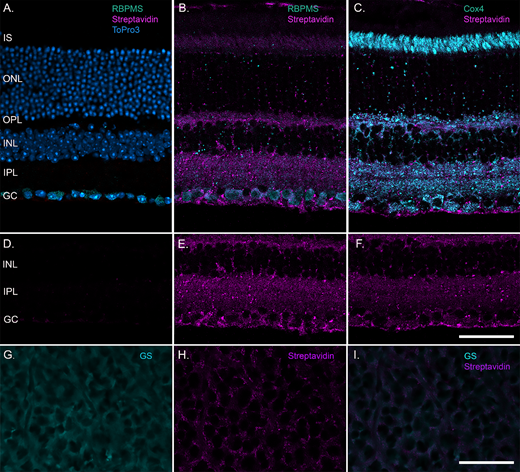Click the GS label in panel G
The width and height of the screenshot is (520, 472).
[x=146, y=356]
